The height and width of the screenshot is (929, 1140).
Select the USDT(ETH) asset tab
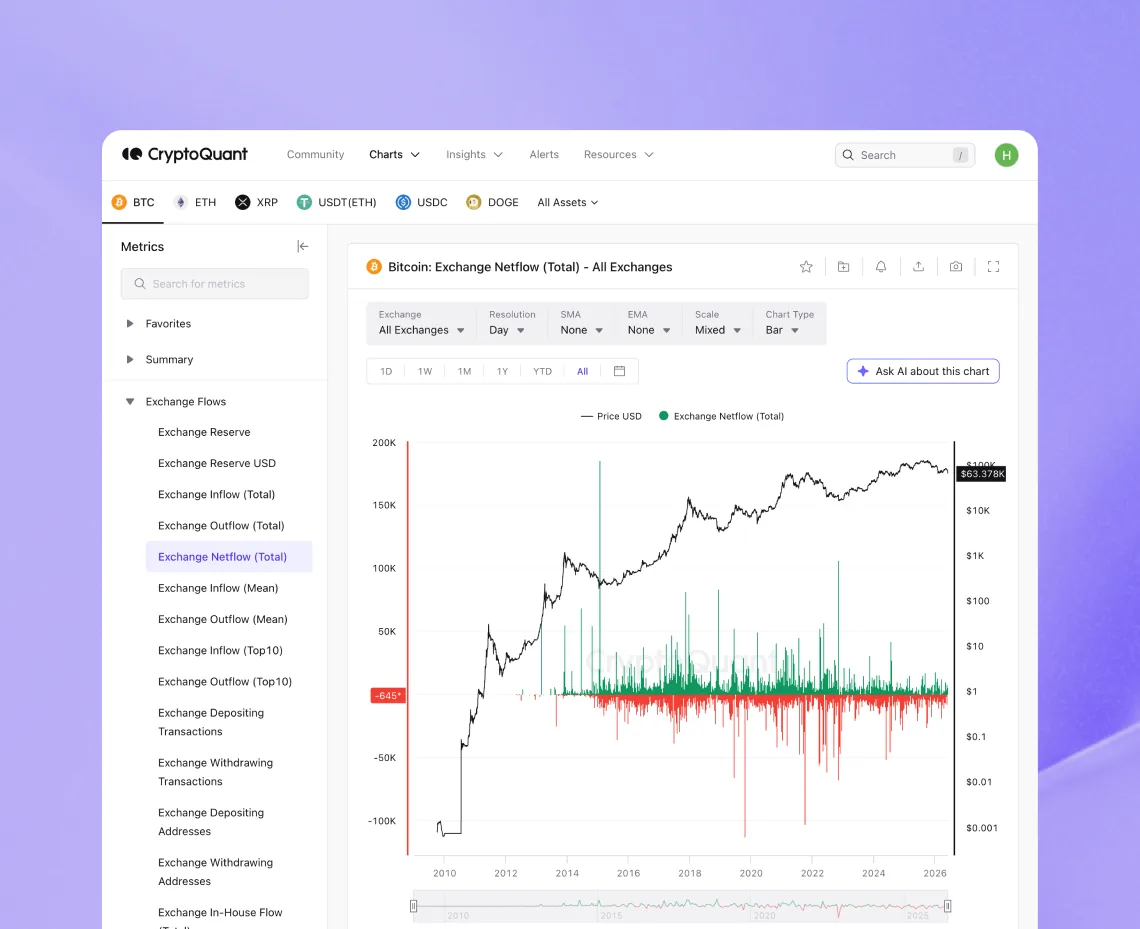point(337,202)
